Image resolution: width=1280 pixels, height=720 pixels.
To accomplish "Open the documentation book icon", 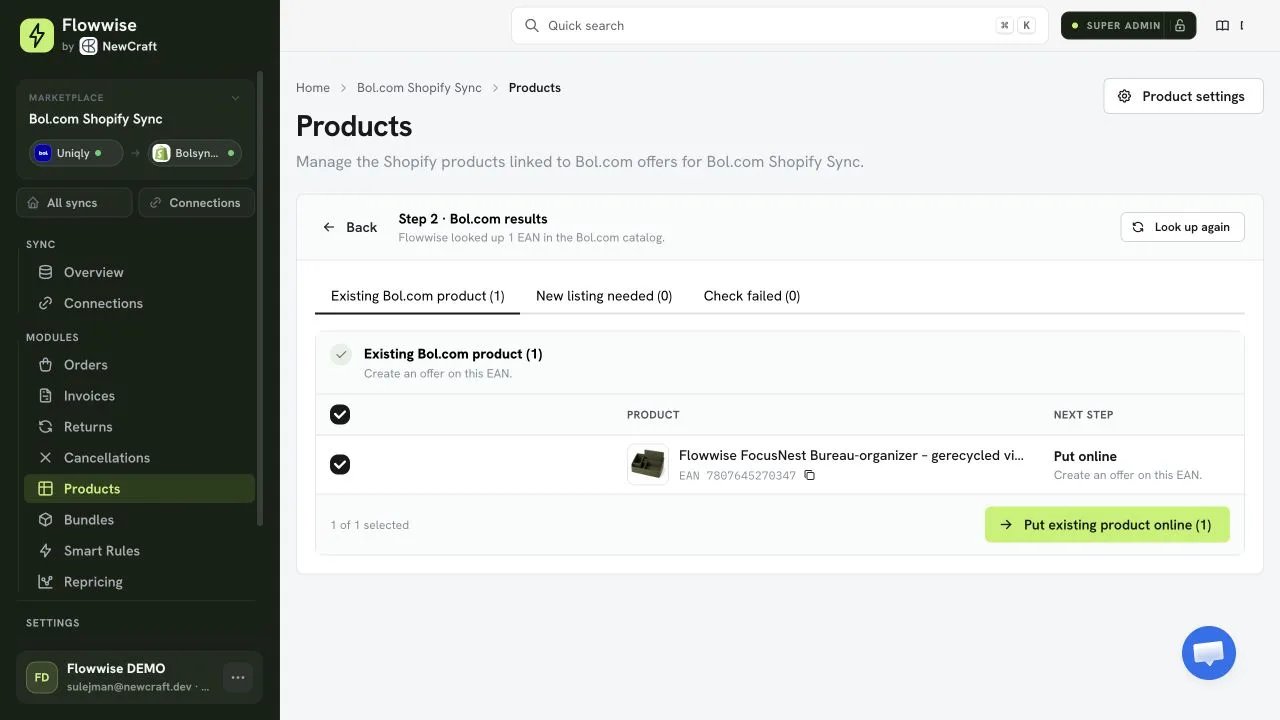I will click(x=1222, y=26).
